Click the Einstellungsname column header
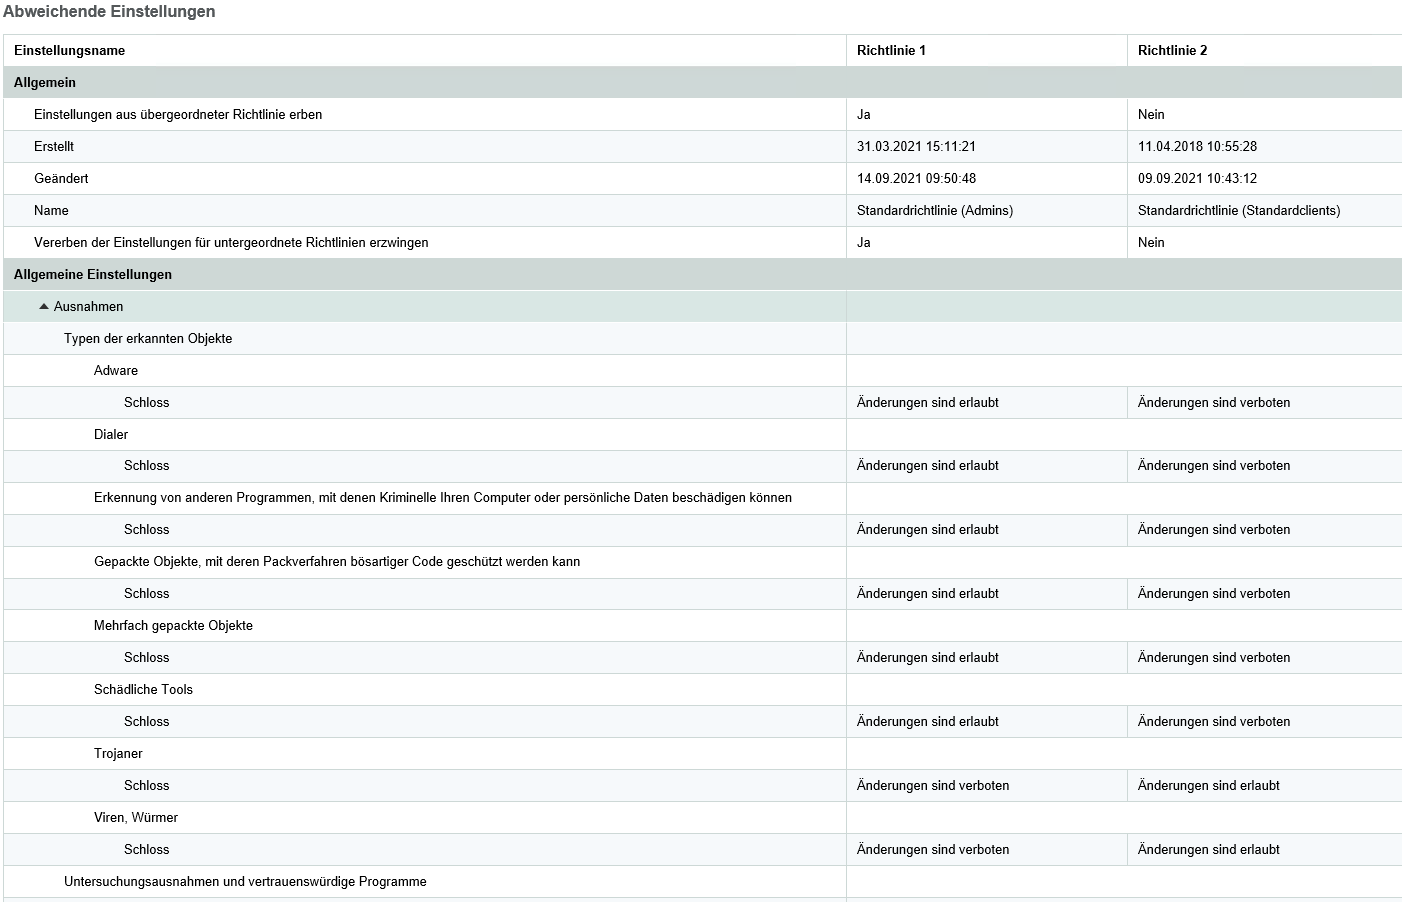Screen dimensions: 1402x902 click(x=70, y=51)
